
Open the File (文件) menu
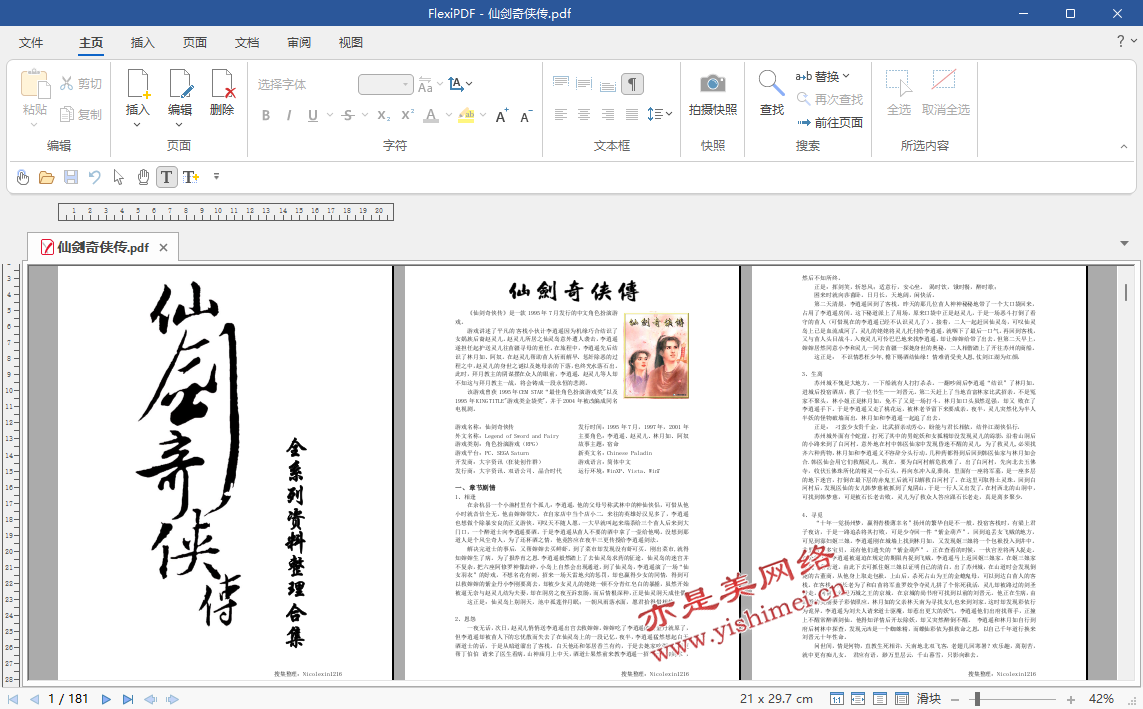pos(31,42)
